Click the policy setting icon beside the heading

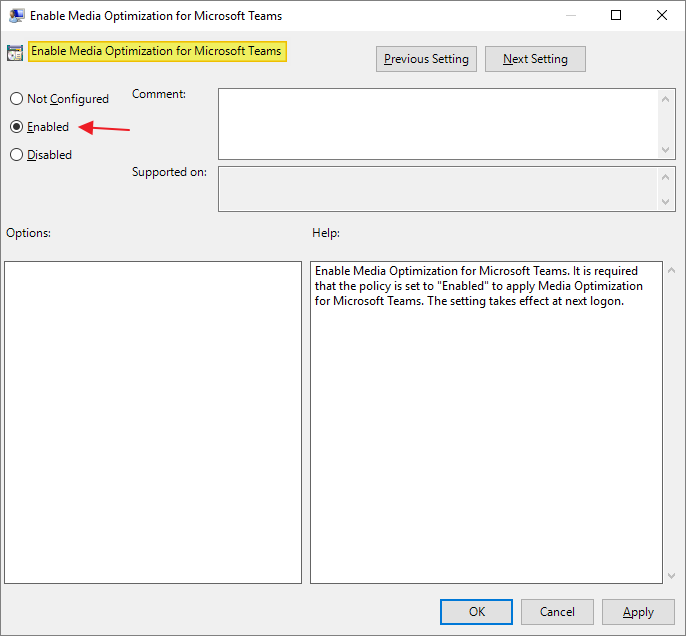point(15,53)
